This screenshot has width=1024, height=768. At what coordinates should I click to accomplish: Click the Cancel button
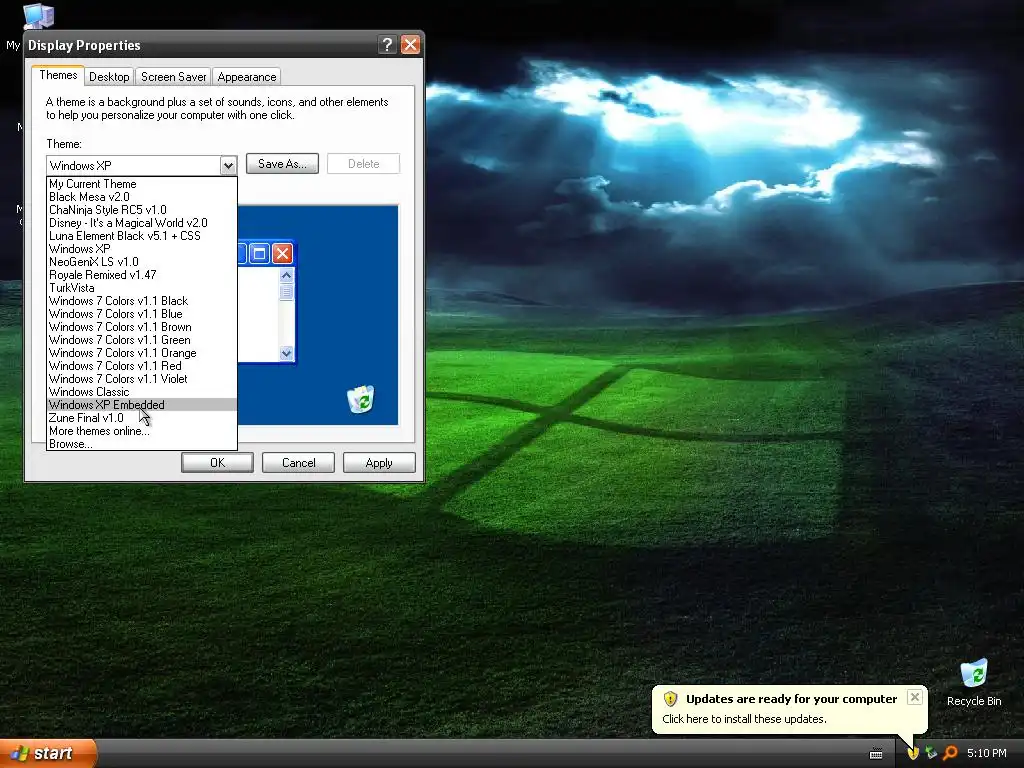tap(298, 462)
